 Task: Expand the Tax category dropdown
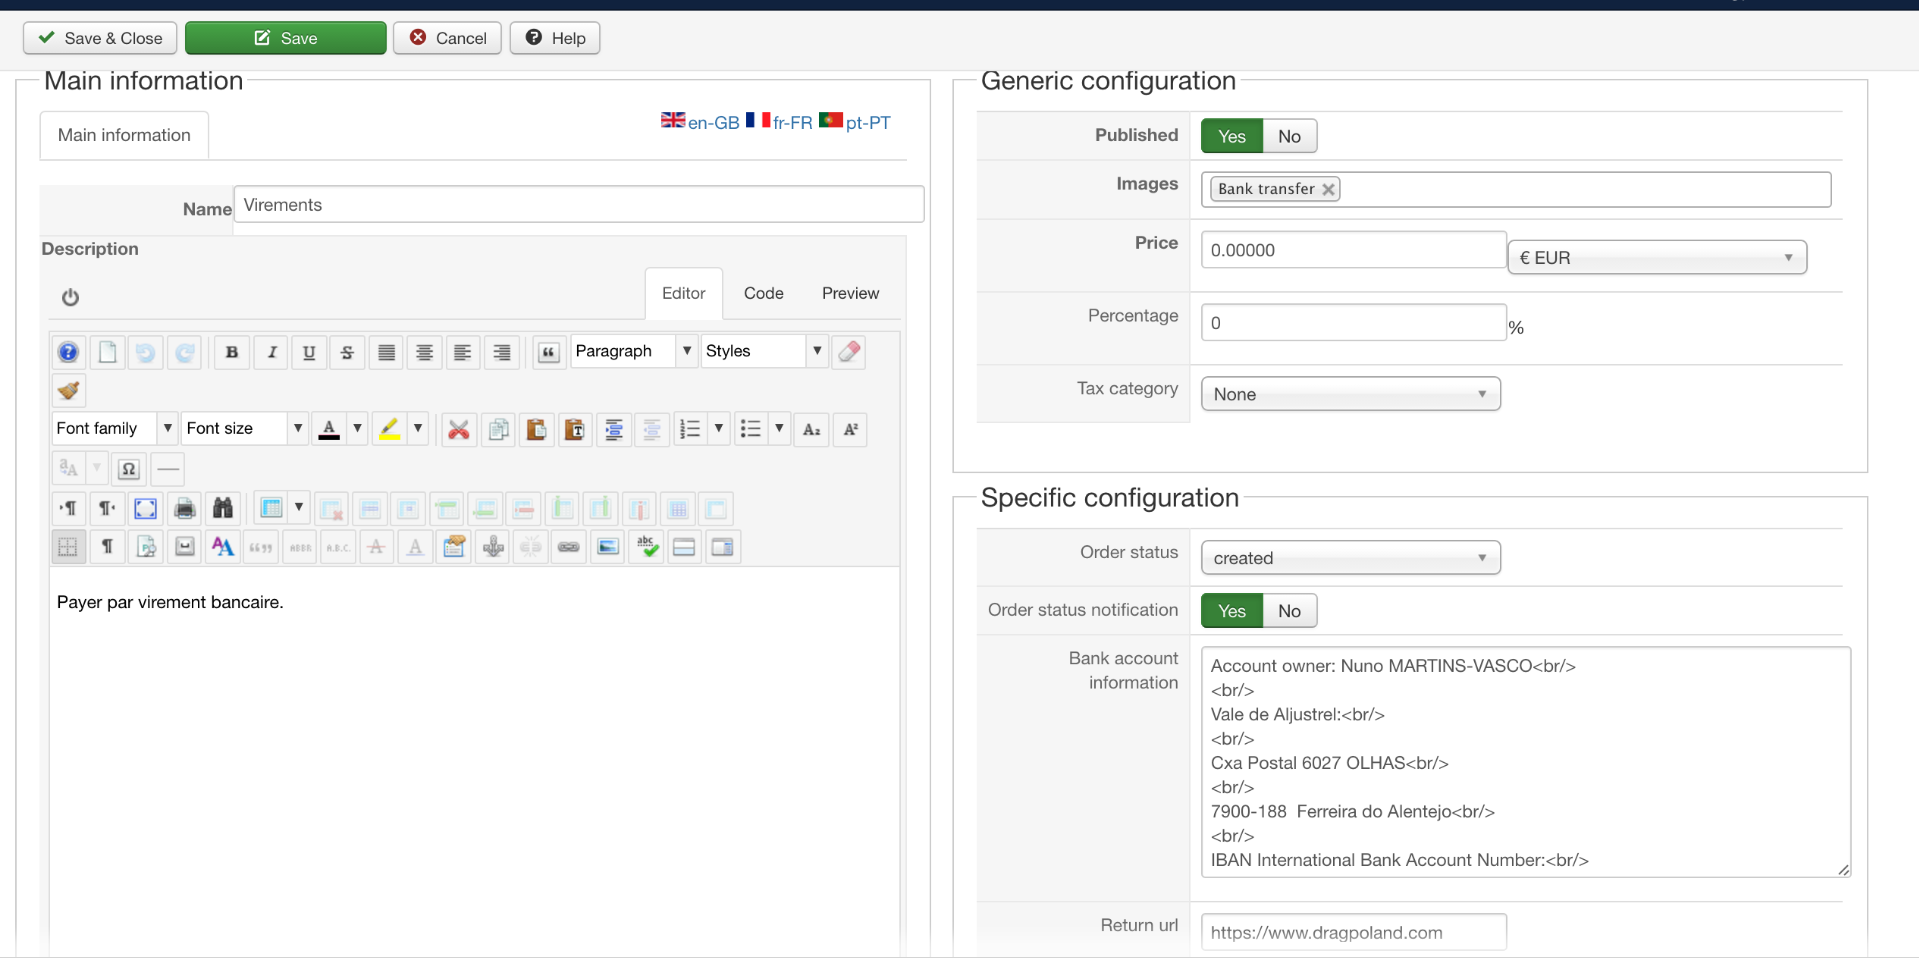1350,394
